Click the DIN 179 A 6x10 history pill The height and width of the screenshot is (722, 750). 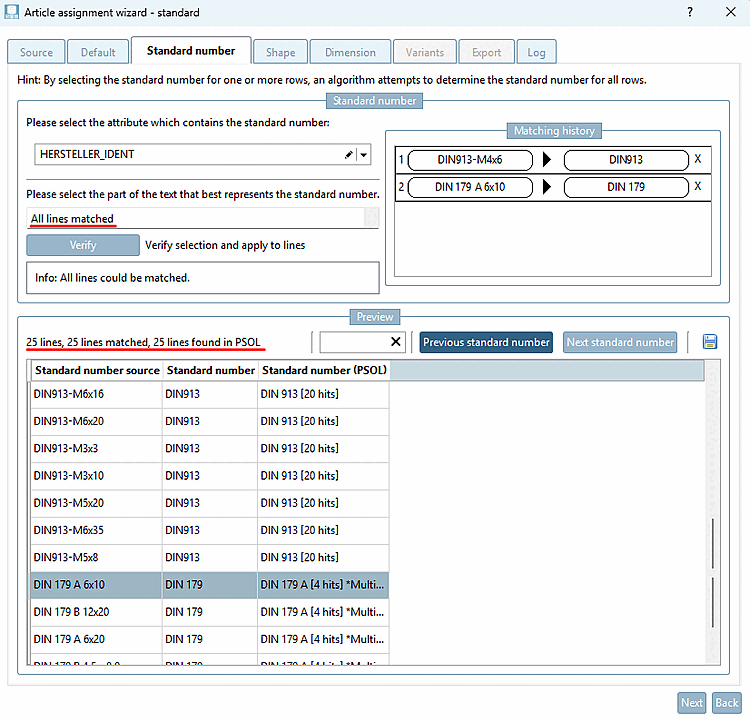click(470, 187)
